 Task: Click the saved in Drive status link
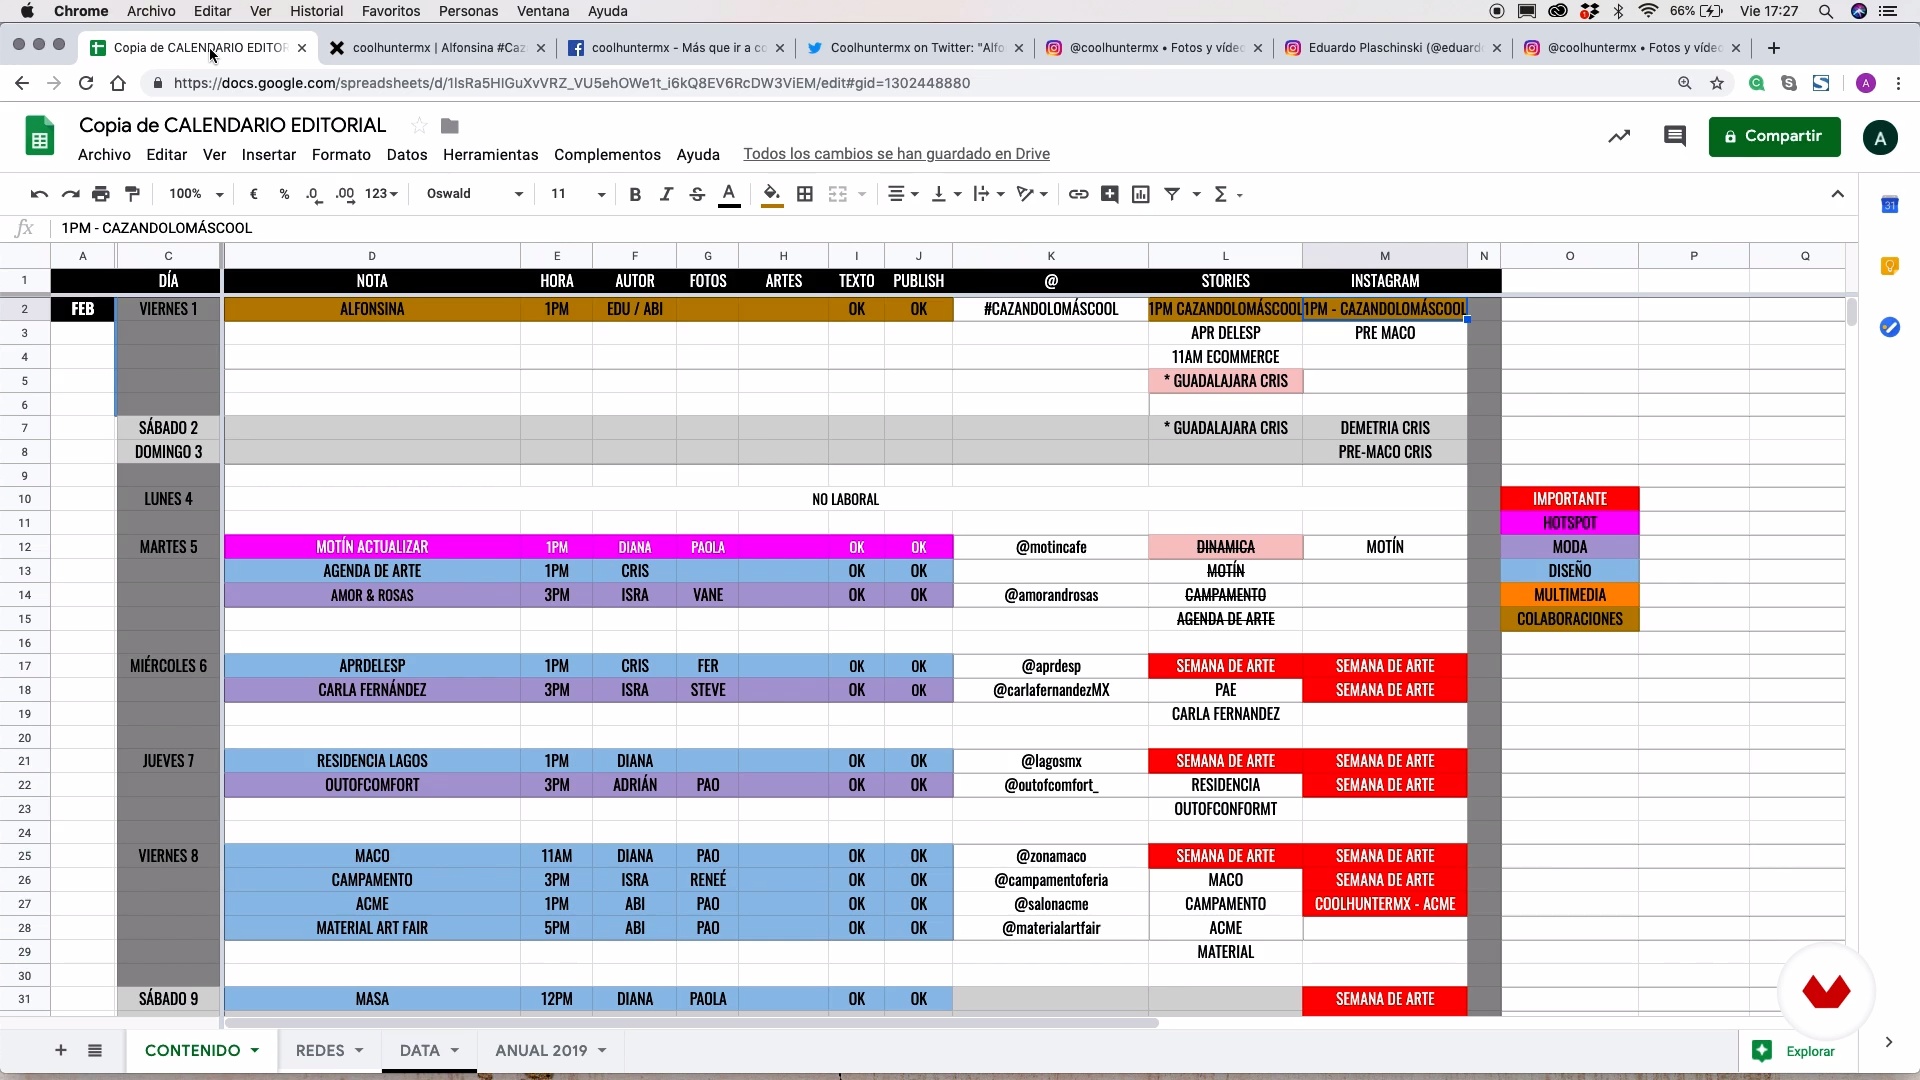[x=896, y=154]
